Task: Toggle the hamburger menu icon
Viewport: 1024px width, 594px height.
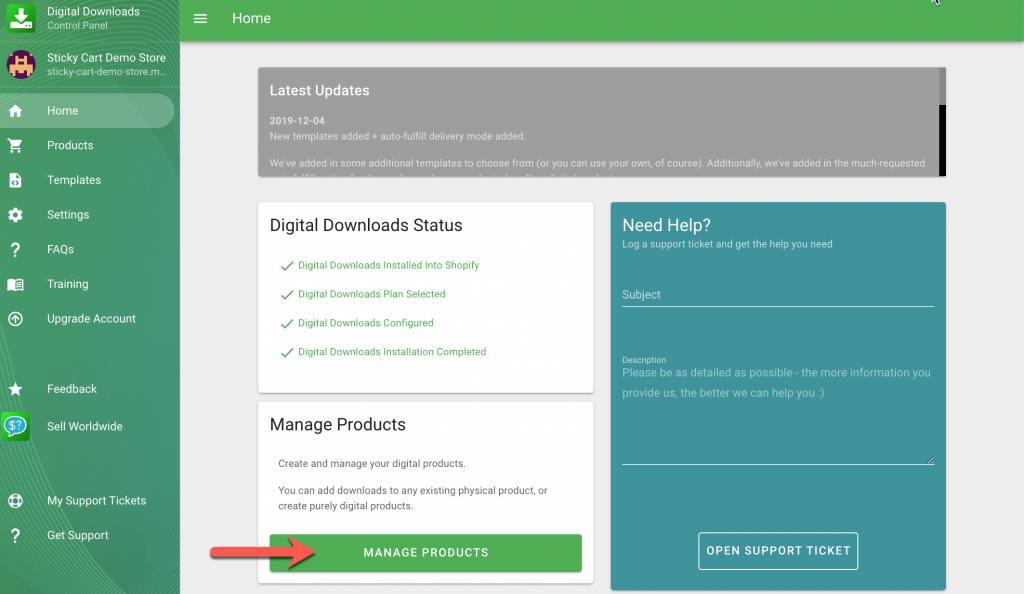Action: [x=200, y=18]
